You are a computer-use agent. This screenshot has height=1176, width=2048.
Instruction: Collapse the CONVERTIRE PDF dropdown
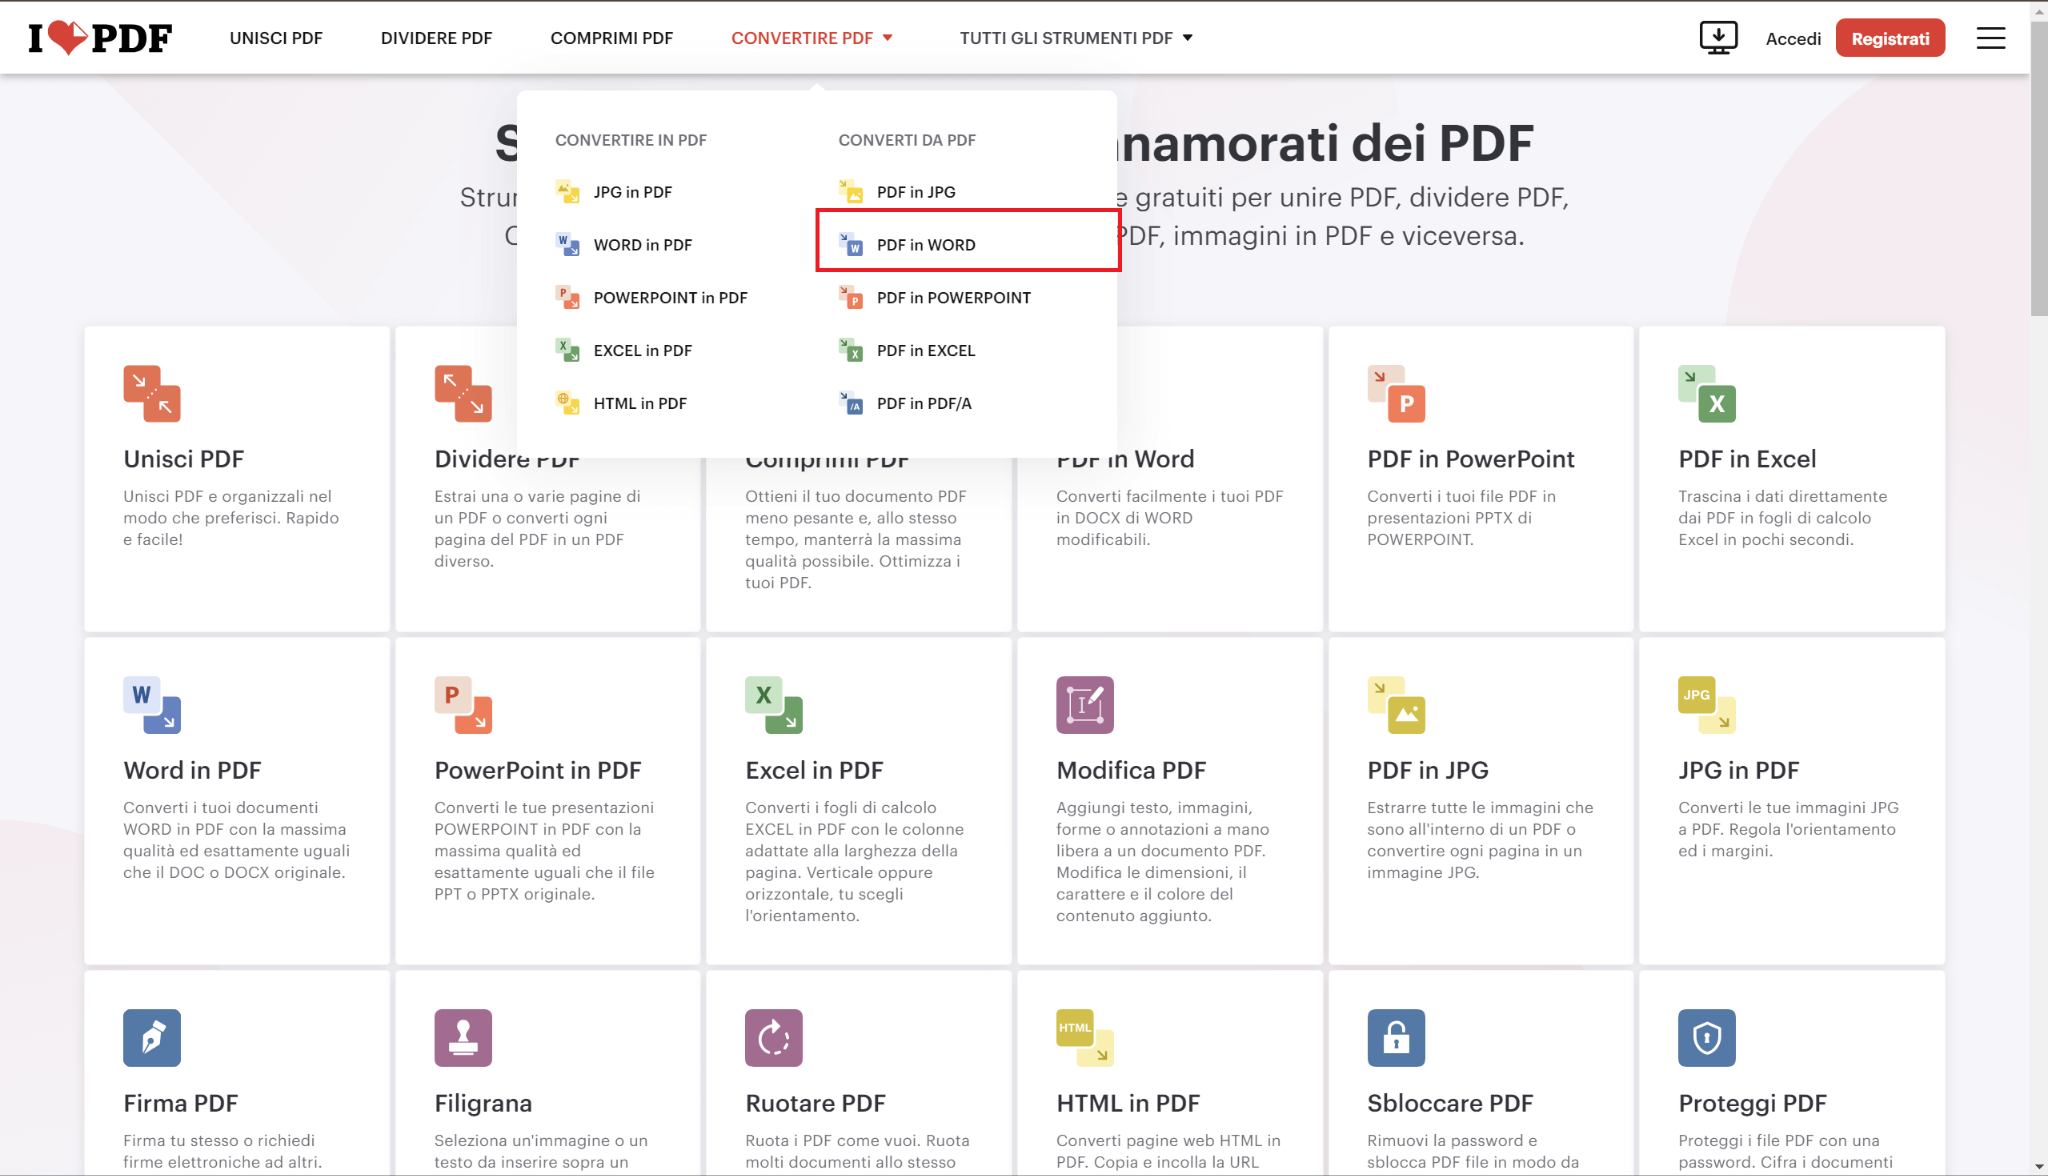[812, 38]
